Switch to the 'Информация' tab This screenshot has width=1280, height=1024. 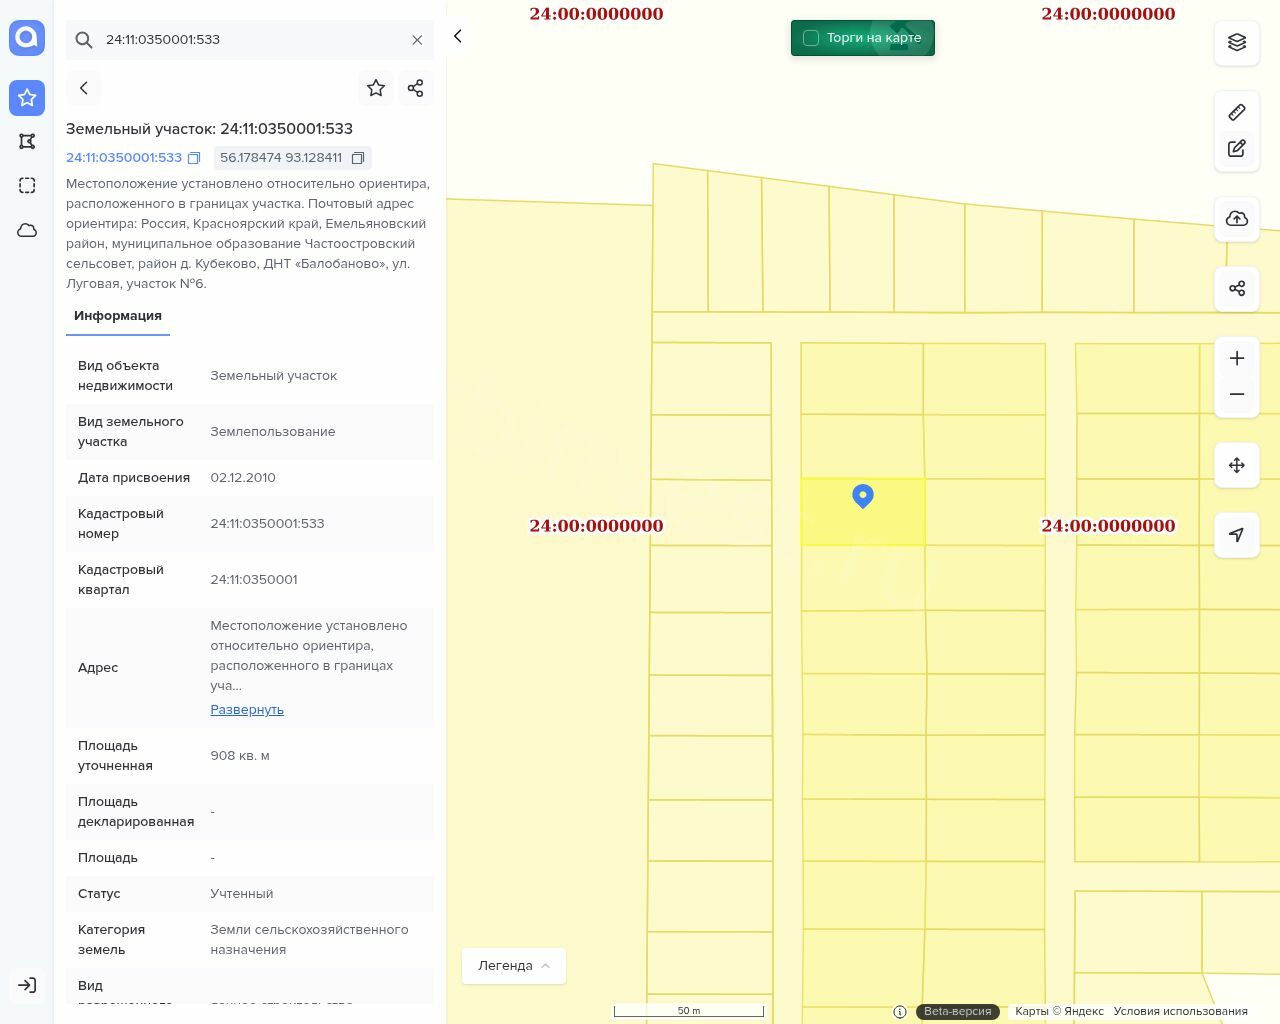click(118, 316)
